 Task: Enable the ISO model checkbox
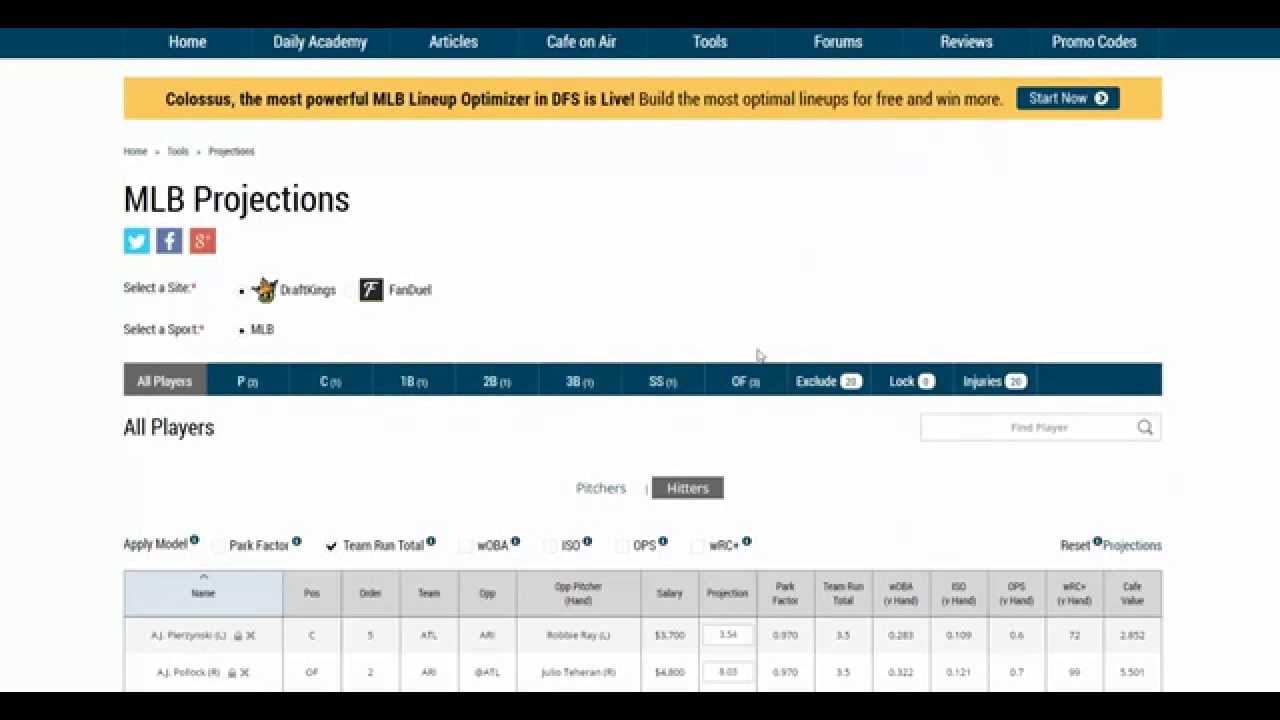coord(551,546)
